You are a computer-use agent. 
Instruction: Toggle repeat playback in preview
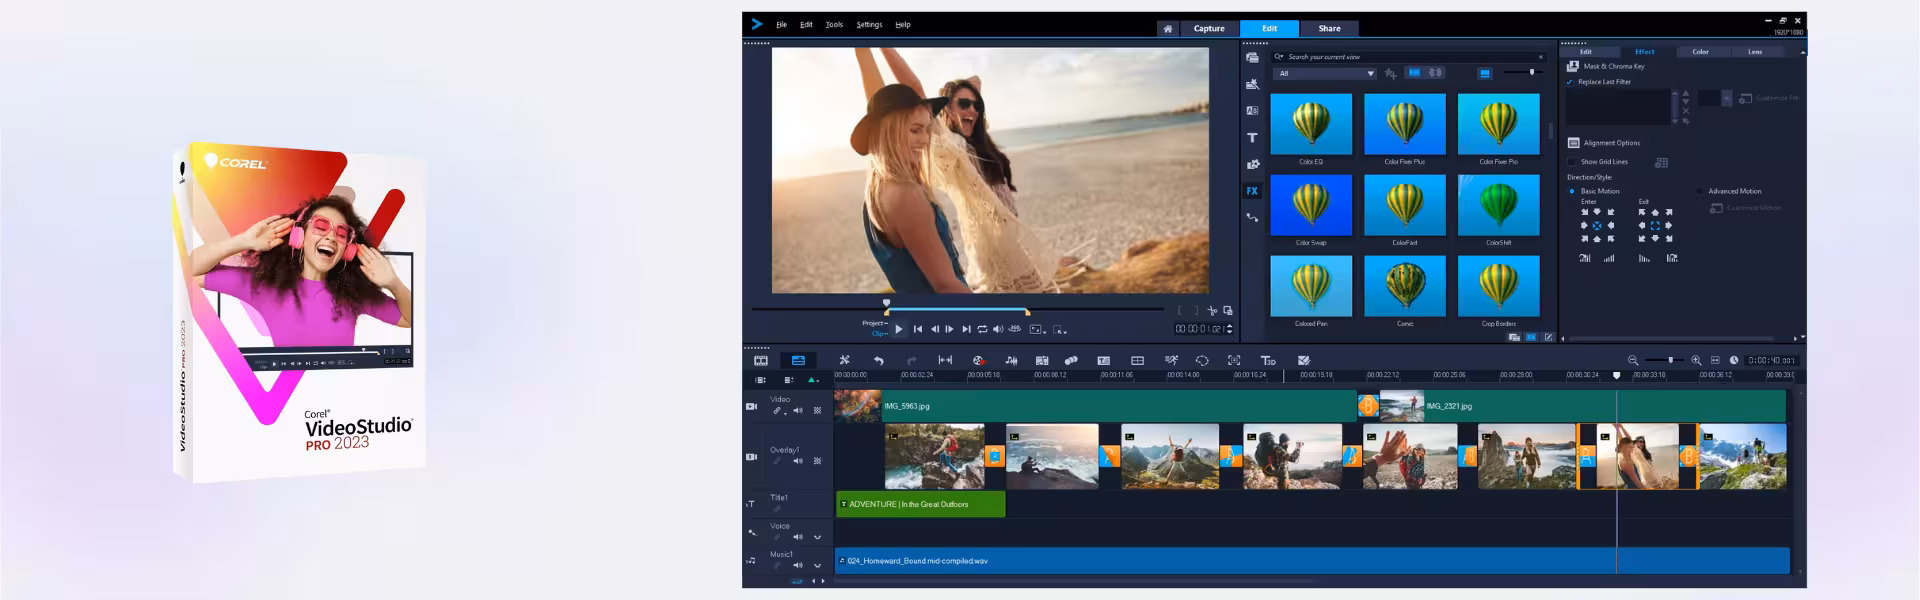tap(982, 329)
